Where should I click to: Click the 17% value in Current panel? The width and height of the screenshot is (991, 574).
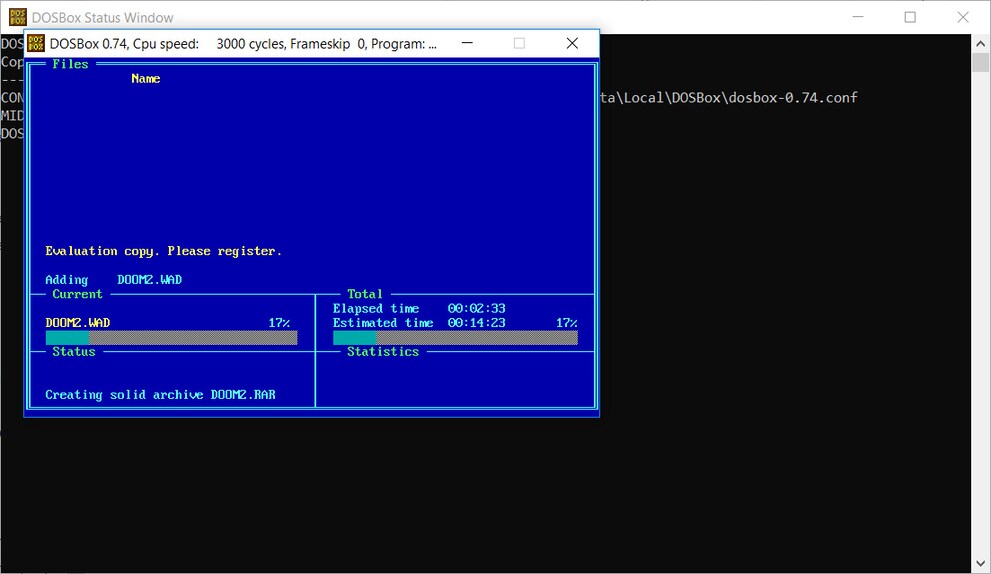click(x=279, y=323)
